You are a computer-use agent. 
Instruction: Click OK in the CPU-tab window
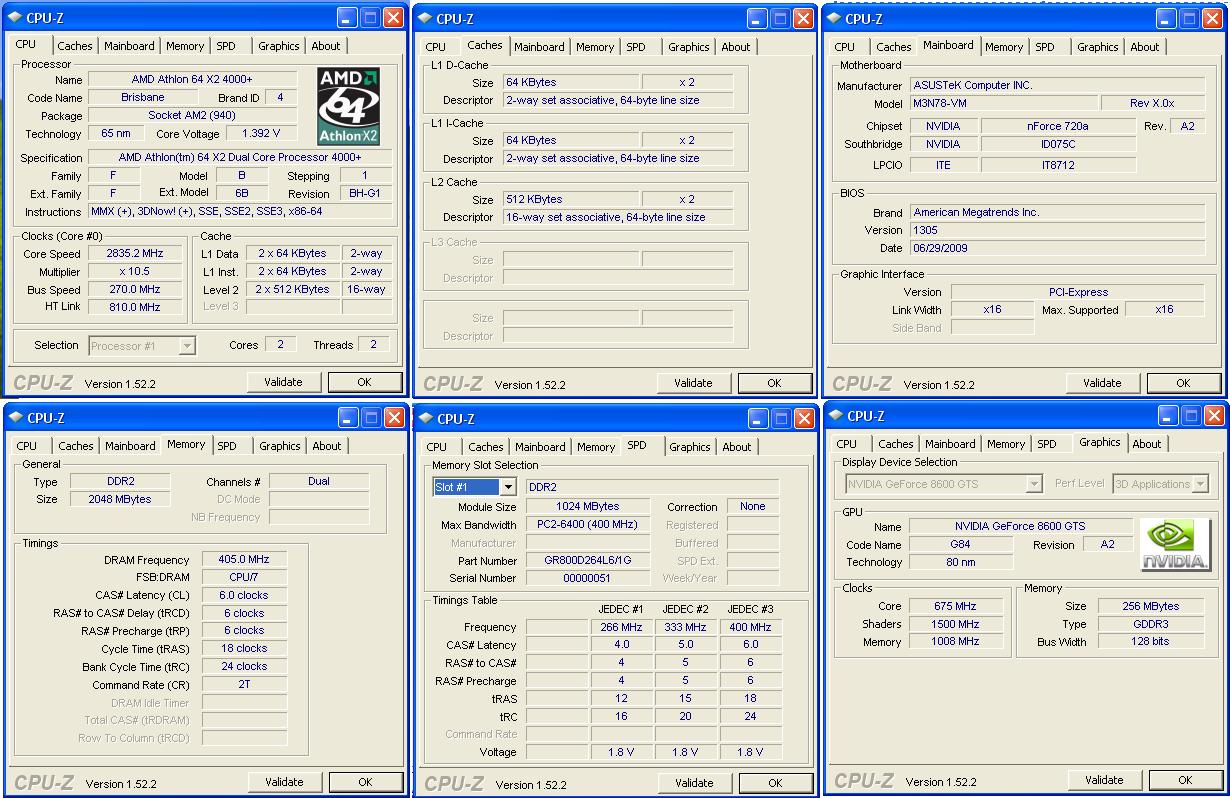pos(364,382)
